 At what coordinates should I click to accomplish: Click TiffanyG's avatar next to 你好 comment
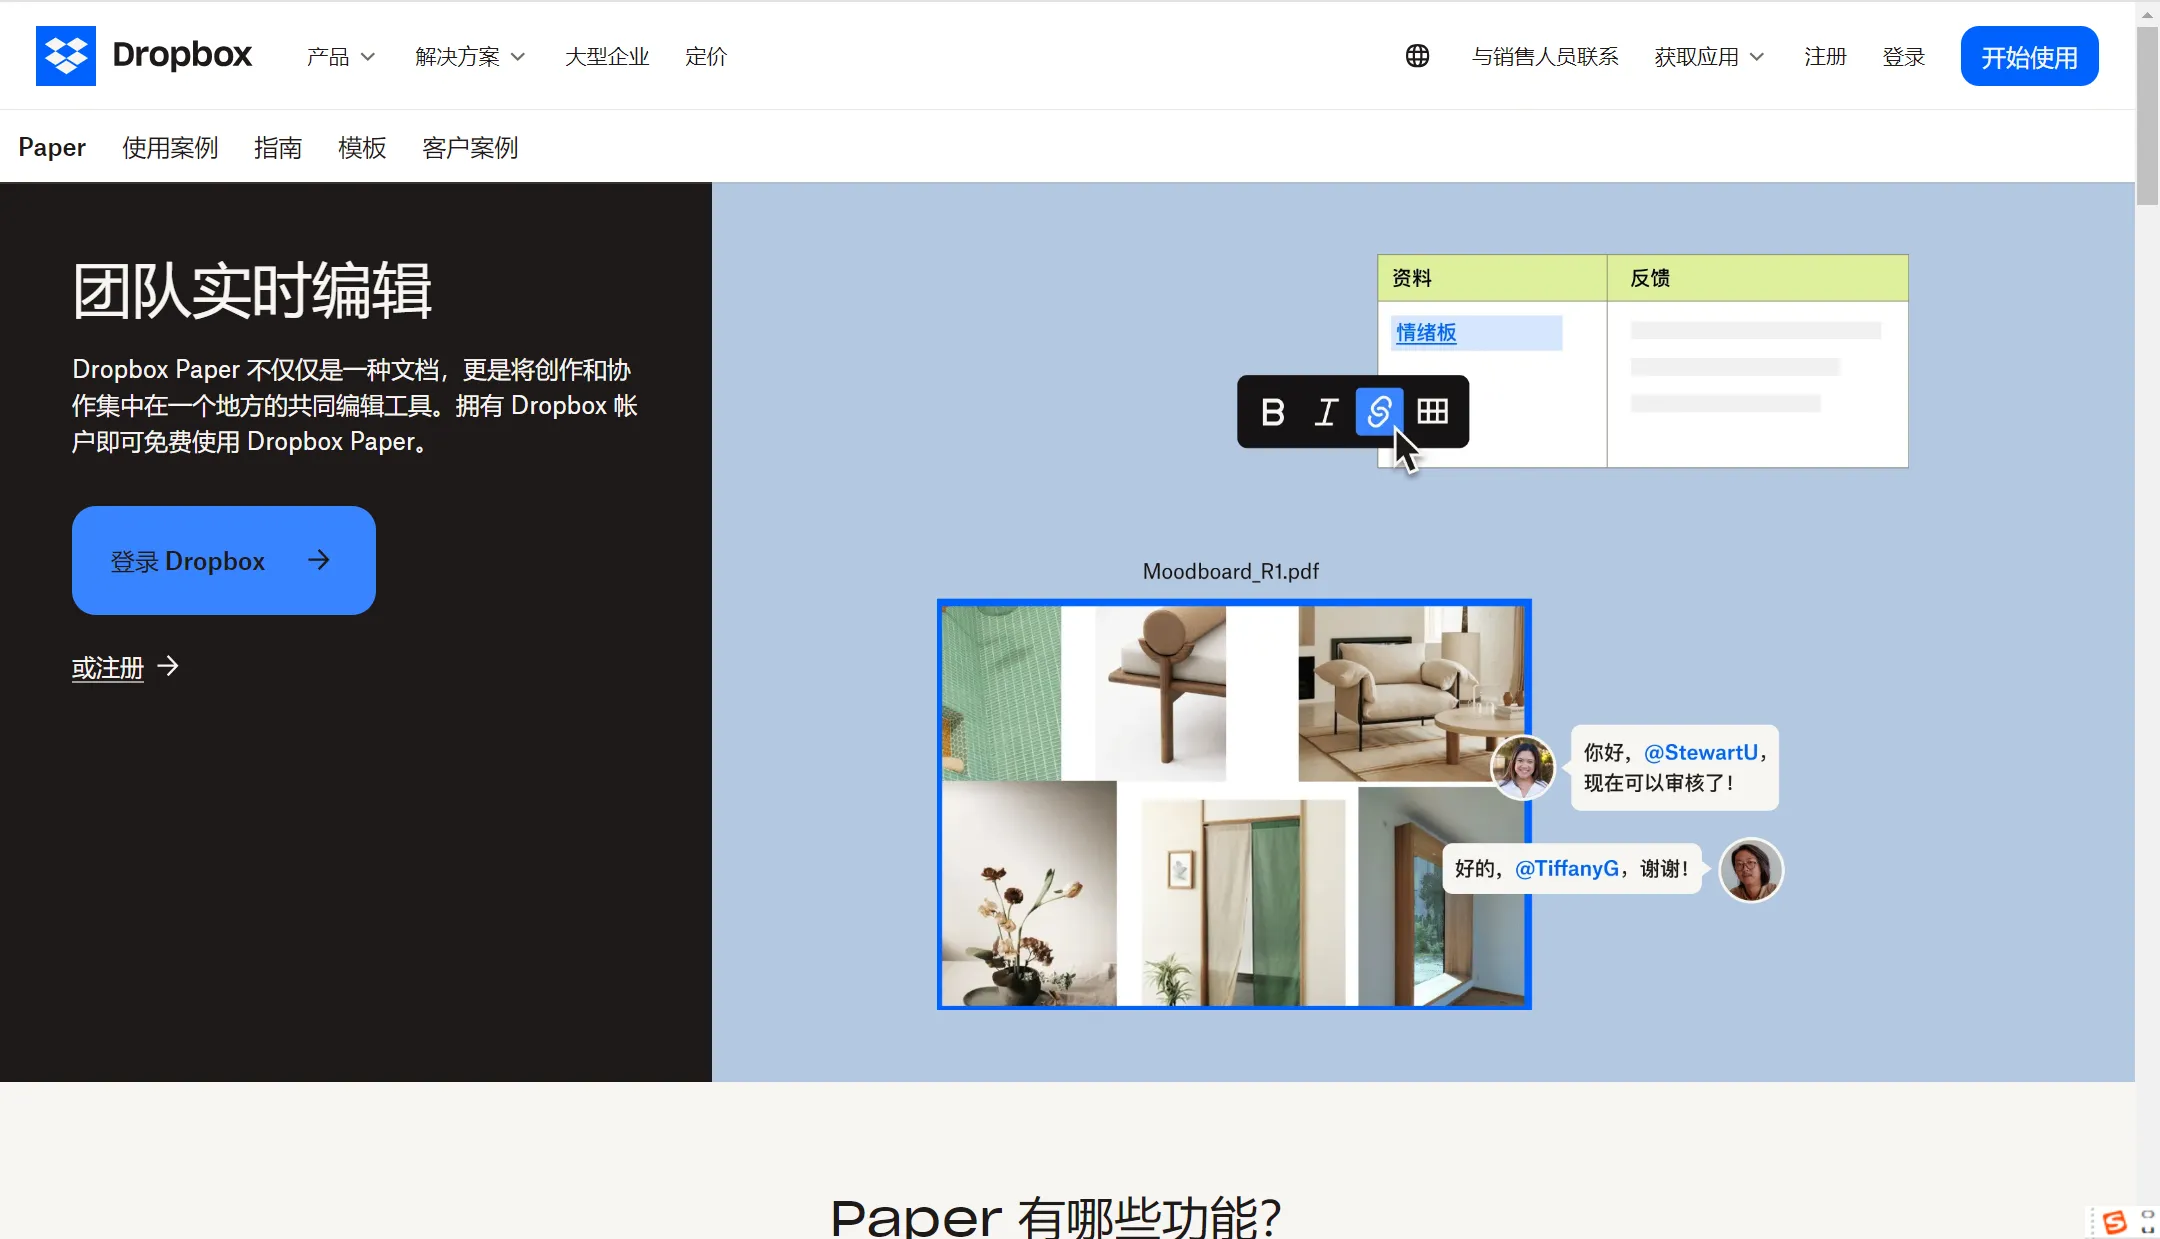[x=1523, y=768]
